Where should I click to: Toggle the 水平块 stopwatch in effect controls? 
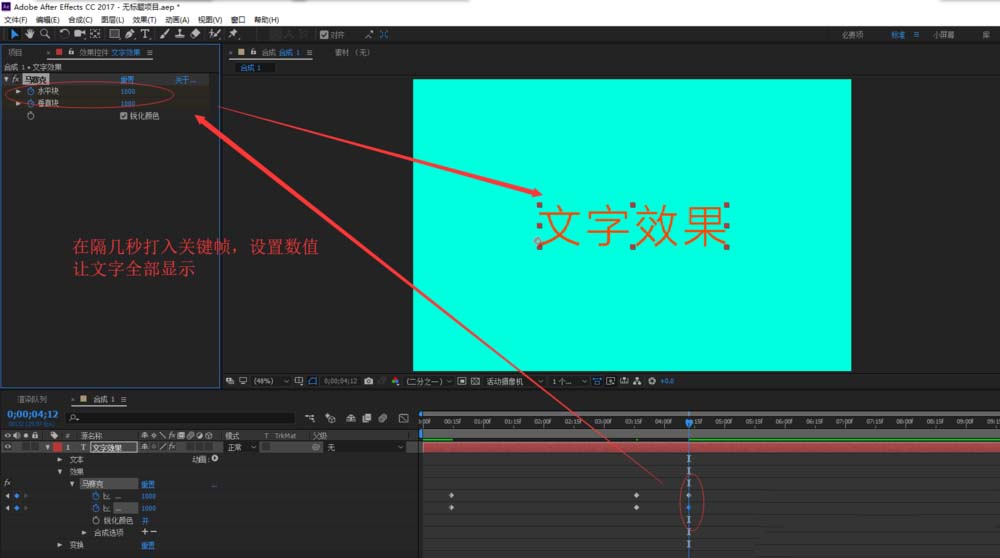(x=31, y=91)
